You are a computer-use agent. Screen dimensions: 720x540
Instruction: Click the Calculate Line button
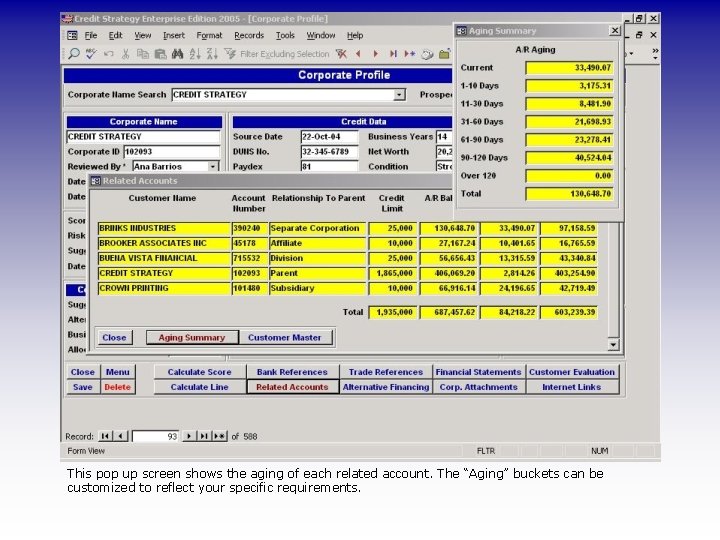click(x=199, y=387)
